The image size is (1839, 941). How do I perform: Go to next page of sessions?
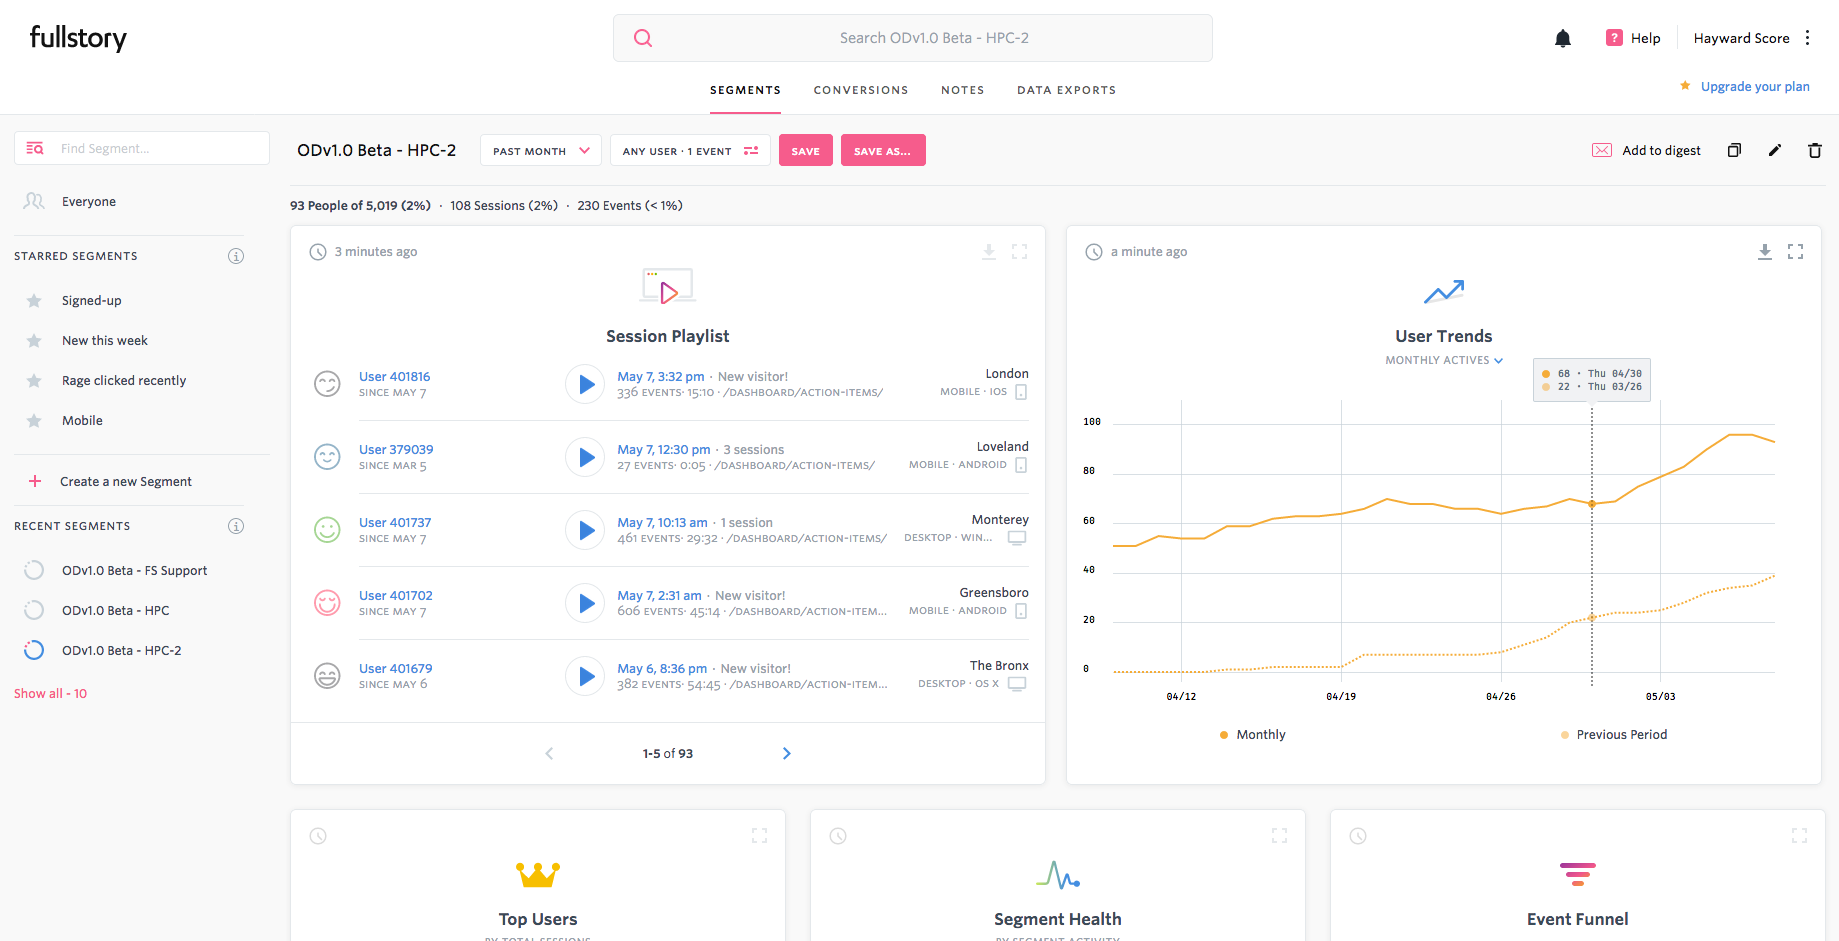point(787,753)
